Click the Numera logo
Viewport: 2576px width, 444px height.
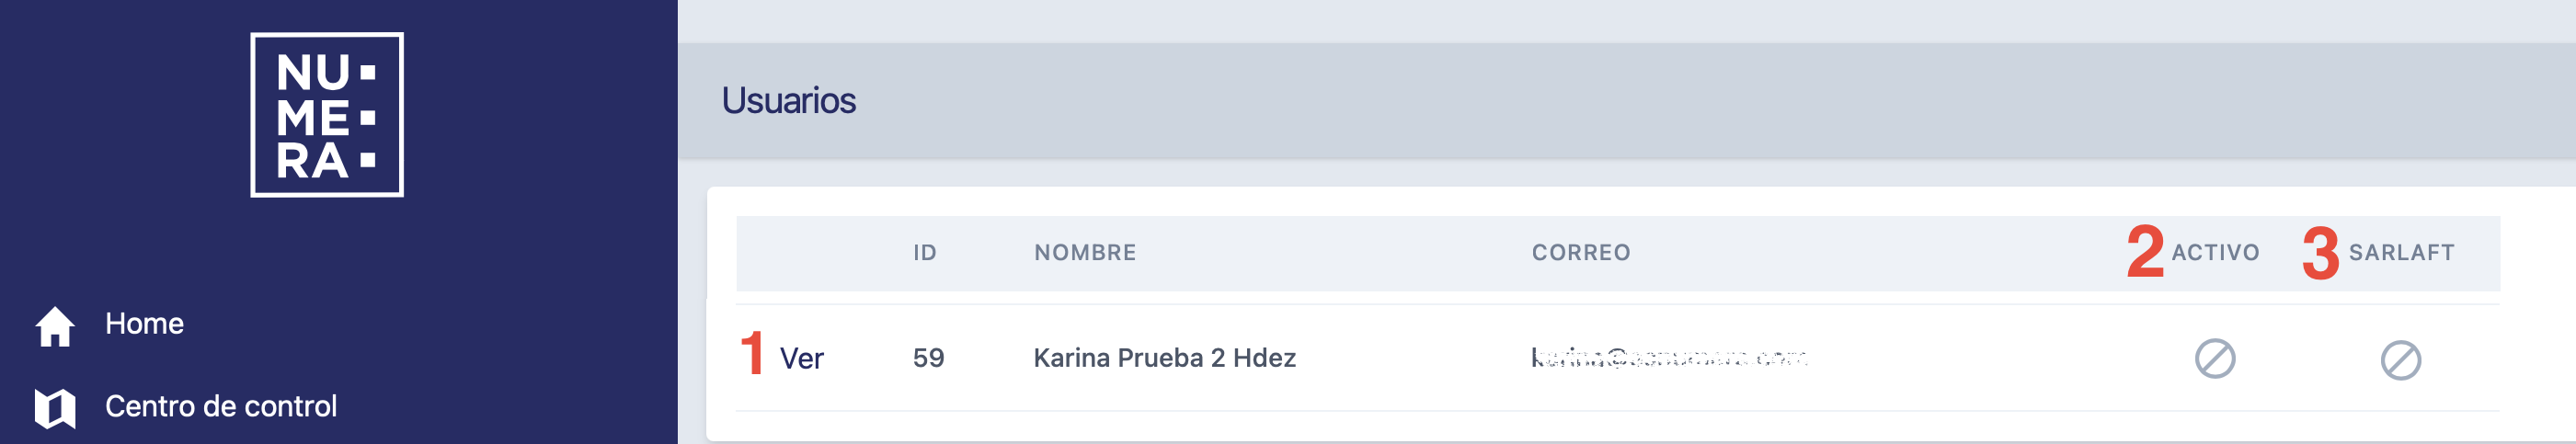[x=327, y=115]
